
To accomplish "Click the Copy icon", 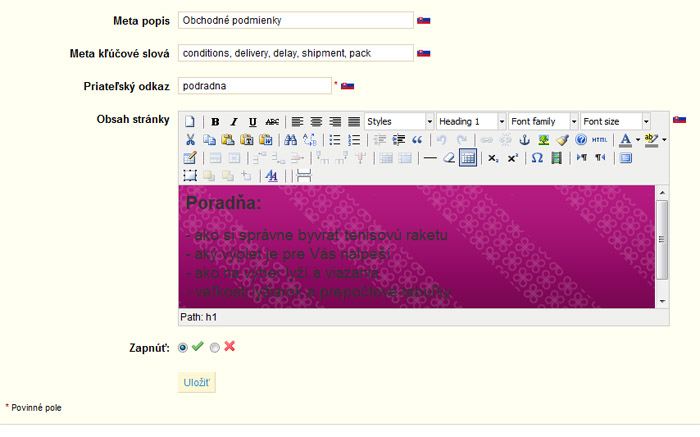I will (x=209, y=140).
